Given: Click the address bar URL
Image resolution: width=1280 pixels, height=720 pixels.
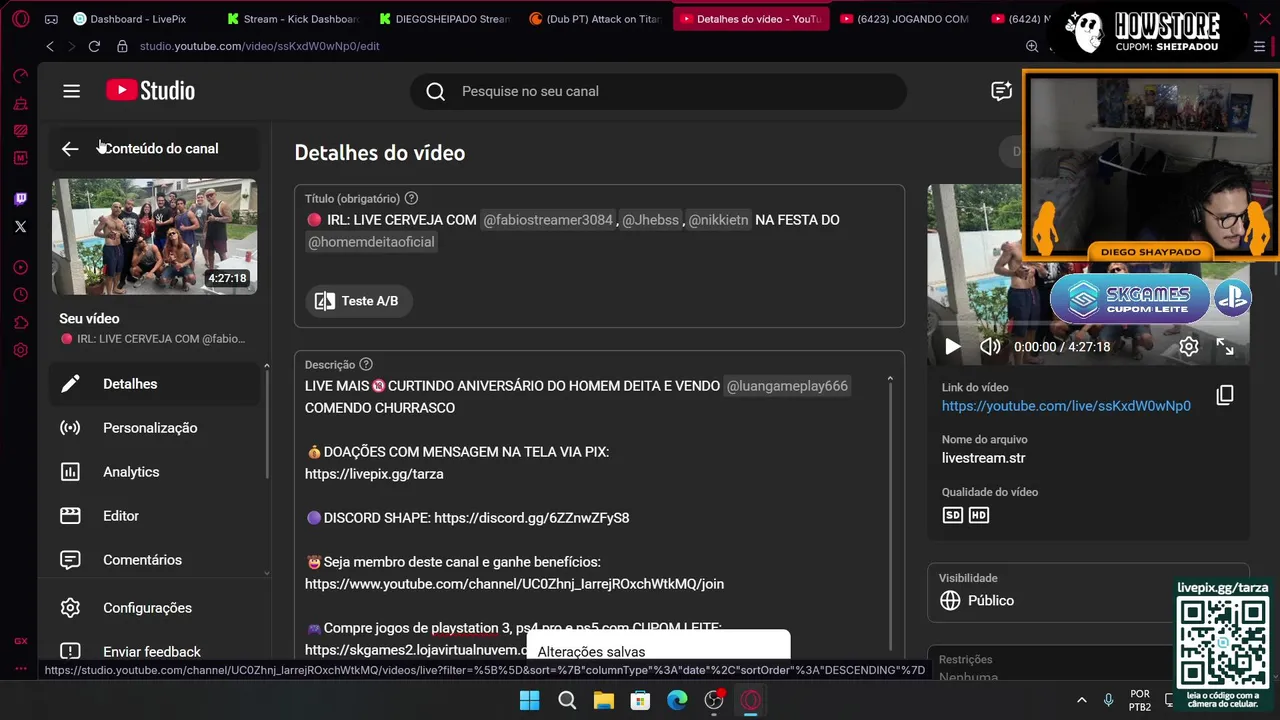Looking at the screenshot, I should coord(259,46).
